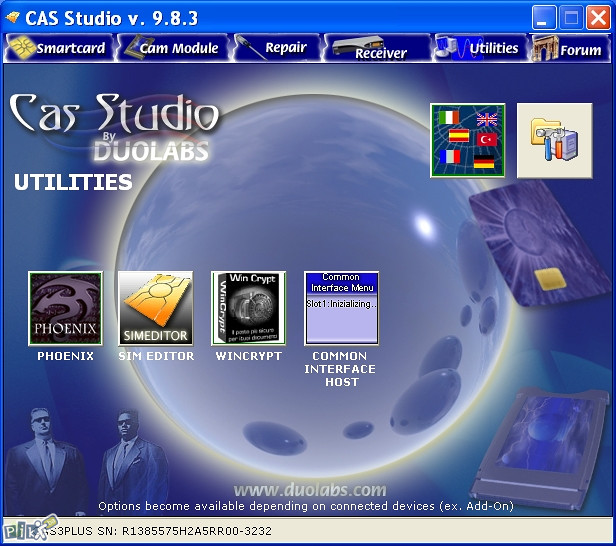This screenshot has width=616, height=546.
Task: Open the Repair tab
Action: 278,48
